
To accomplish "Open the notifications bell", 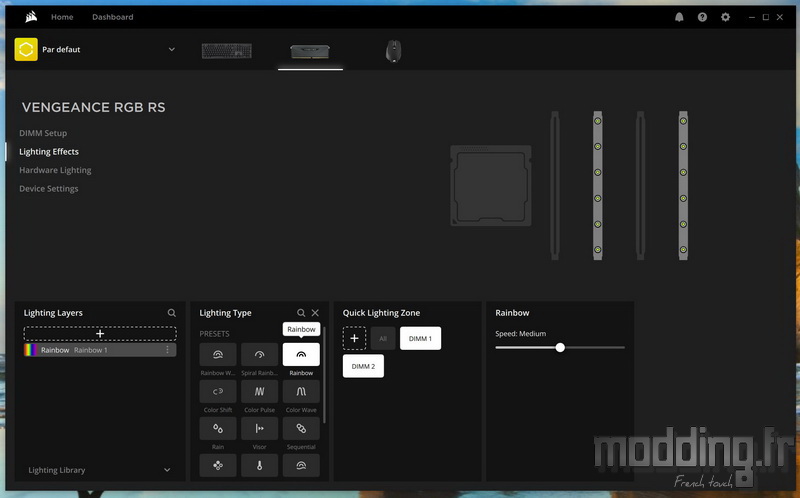I will (x=679, y=17).
